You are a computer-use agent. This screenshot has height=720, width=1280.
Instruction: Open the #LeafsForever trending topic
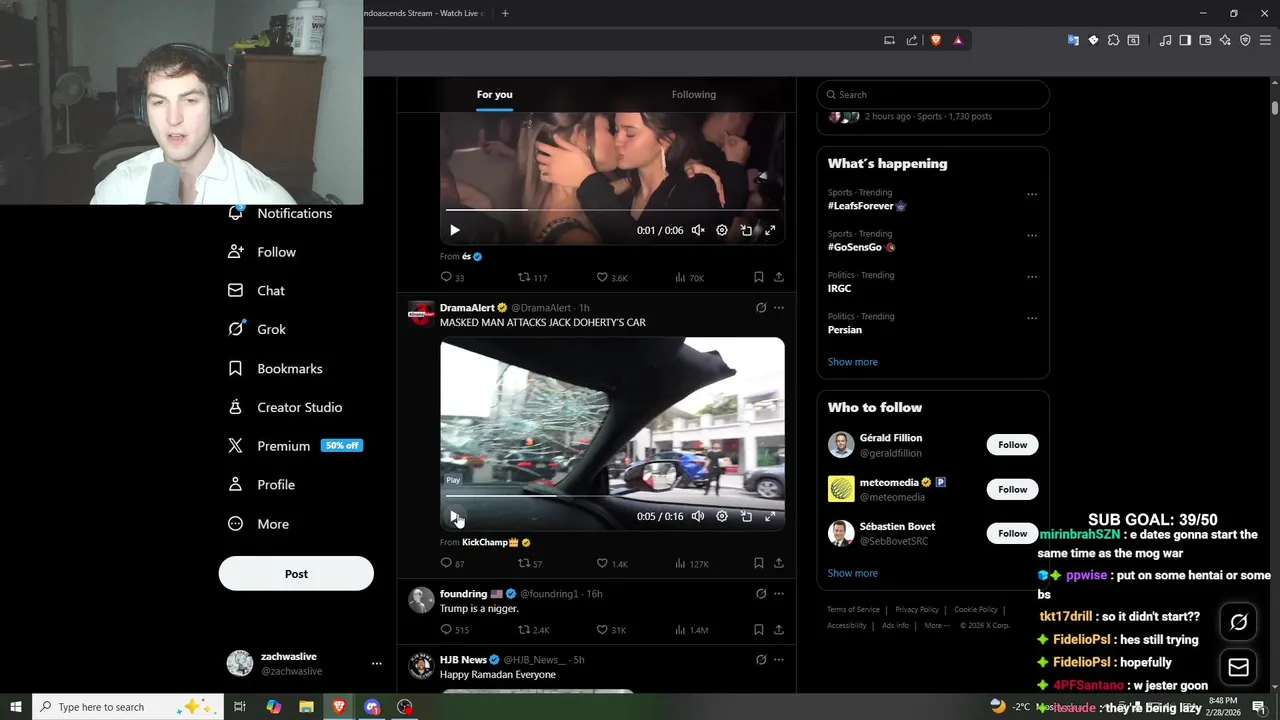tap(867, 206)
